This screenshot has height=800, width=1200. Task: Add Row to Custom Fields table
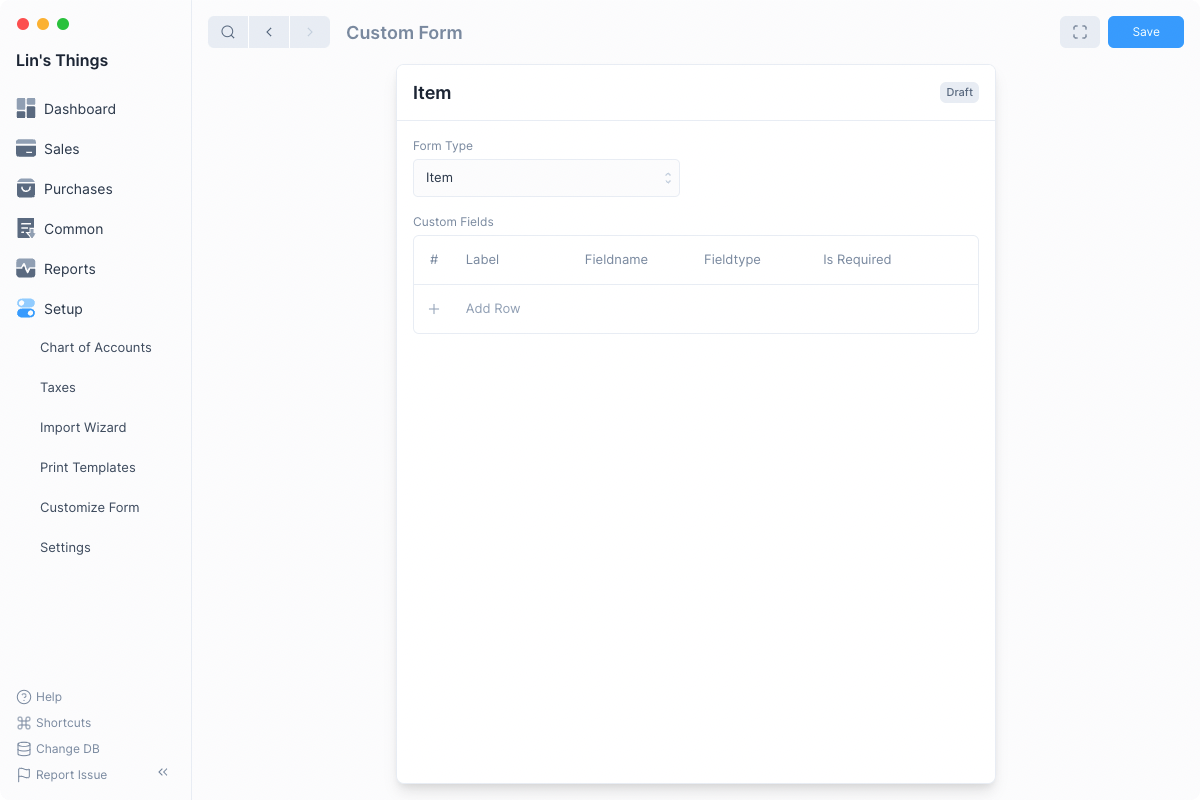pyautogui.click(x=493, y=309)
